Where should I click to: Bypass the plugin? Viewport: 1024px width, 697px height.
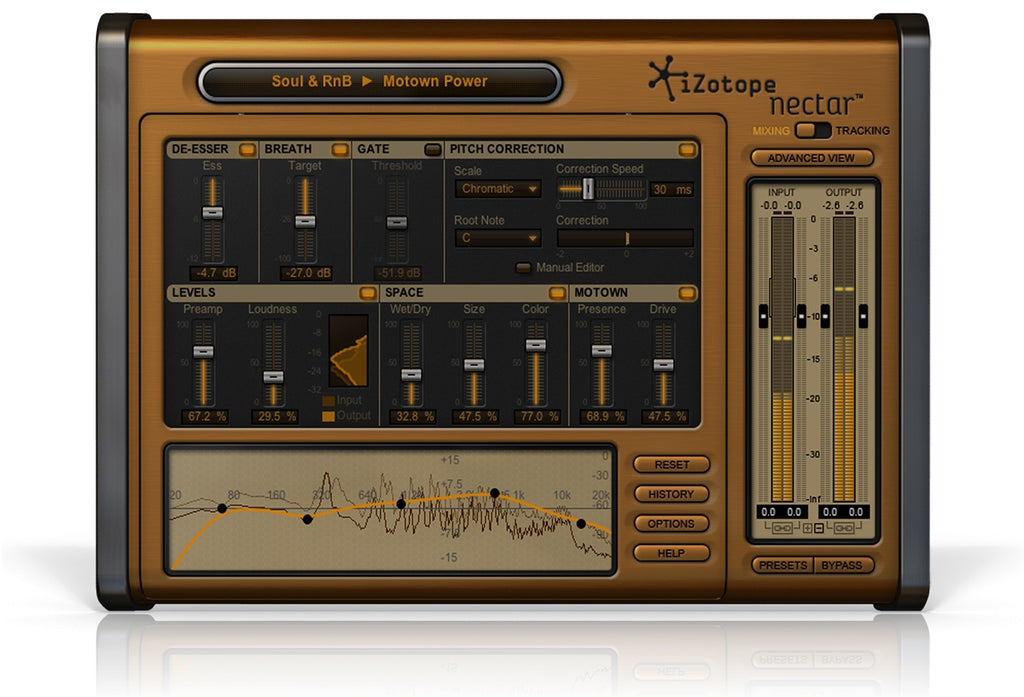842,565
